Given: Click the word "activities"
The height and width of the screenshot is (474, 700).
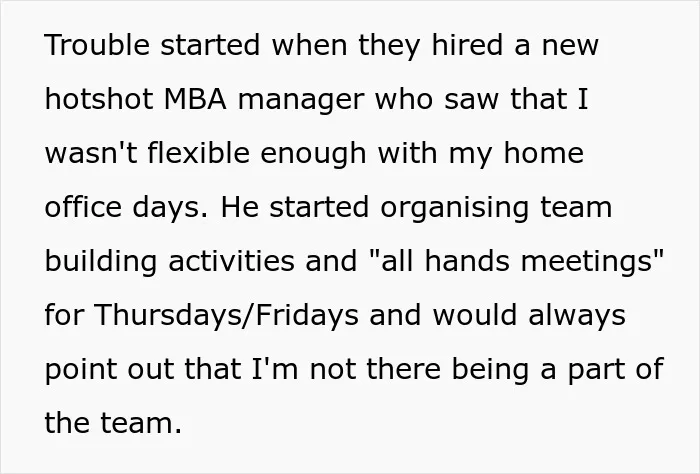Looking at the screenshot, I should click(x=231, y=261).
